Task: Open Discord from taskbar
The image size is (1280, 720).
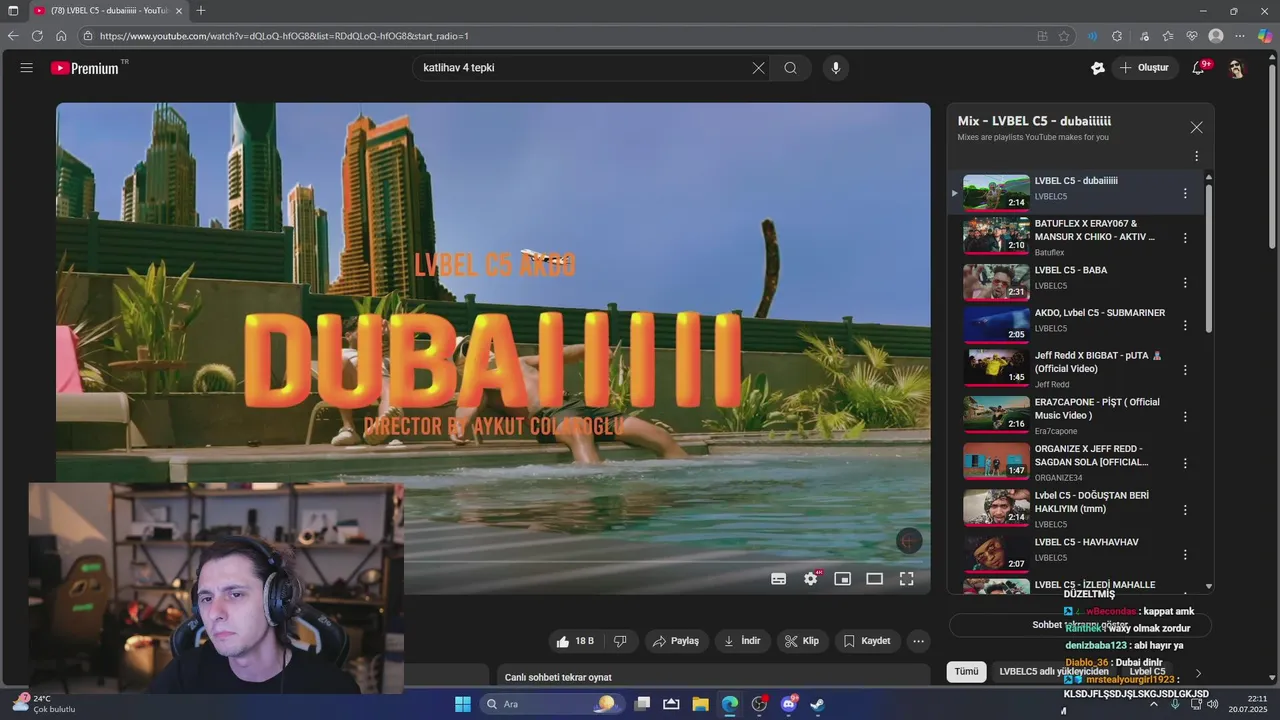Action: [789, 704]
